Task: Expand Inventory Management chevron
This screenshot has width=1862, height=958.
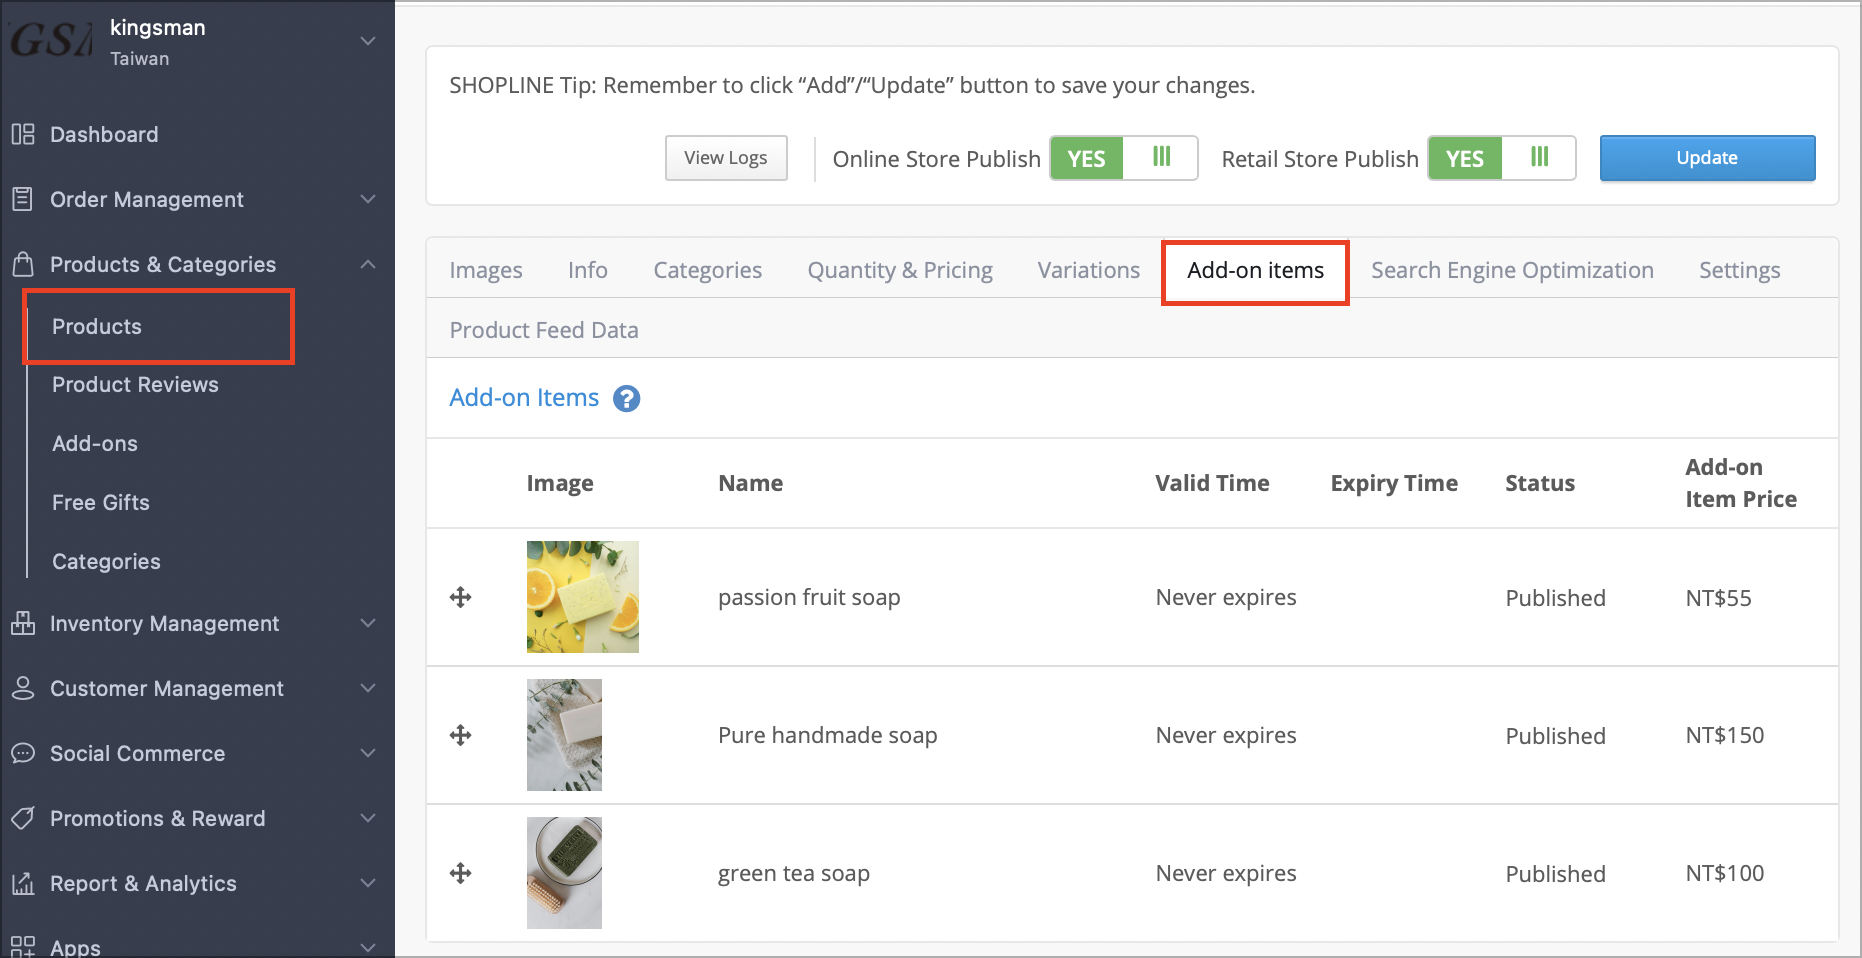Action: [x=368, y=623]
